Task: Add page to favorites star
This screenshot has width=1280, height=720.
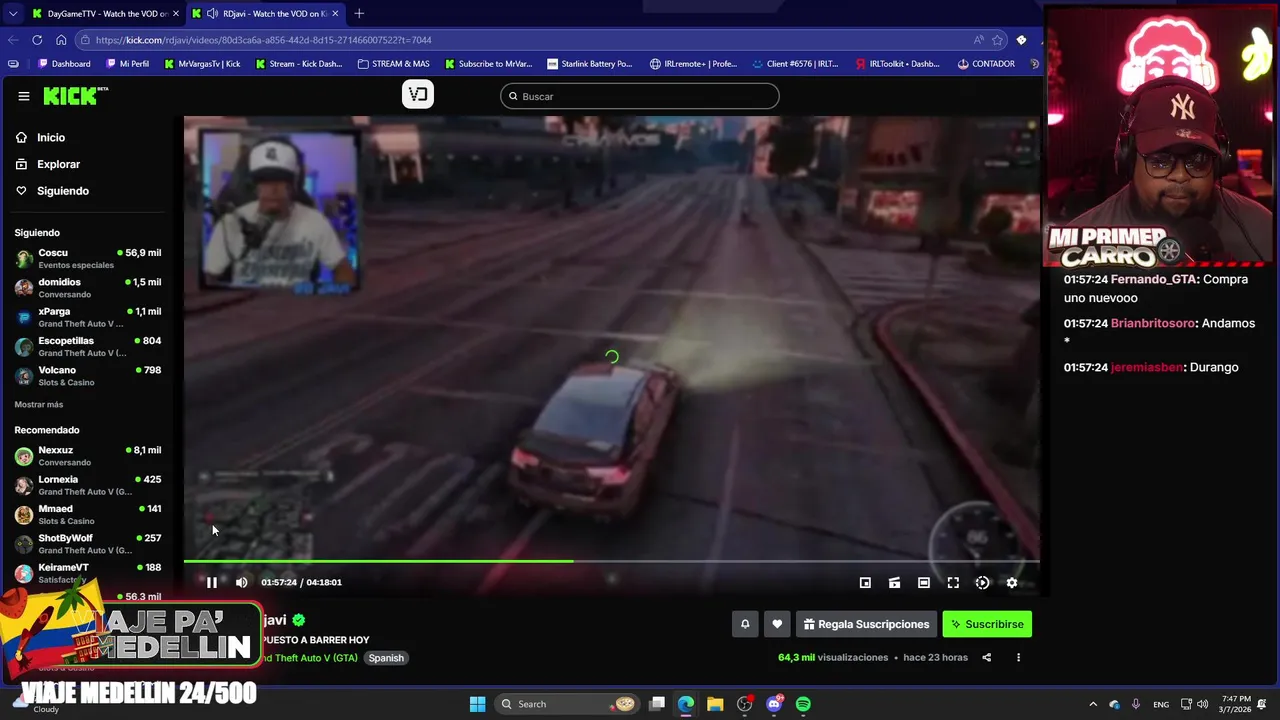Action: point(997,40)
